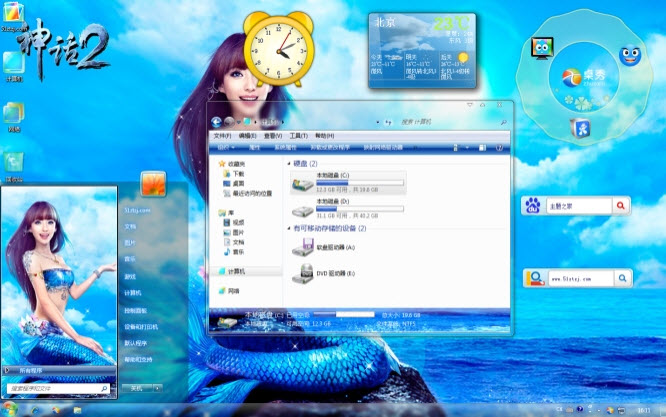
Task: Click the Forward arrow in the Explorer window
Action: click(x=229, y=122)
